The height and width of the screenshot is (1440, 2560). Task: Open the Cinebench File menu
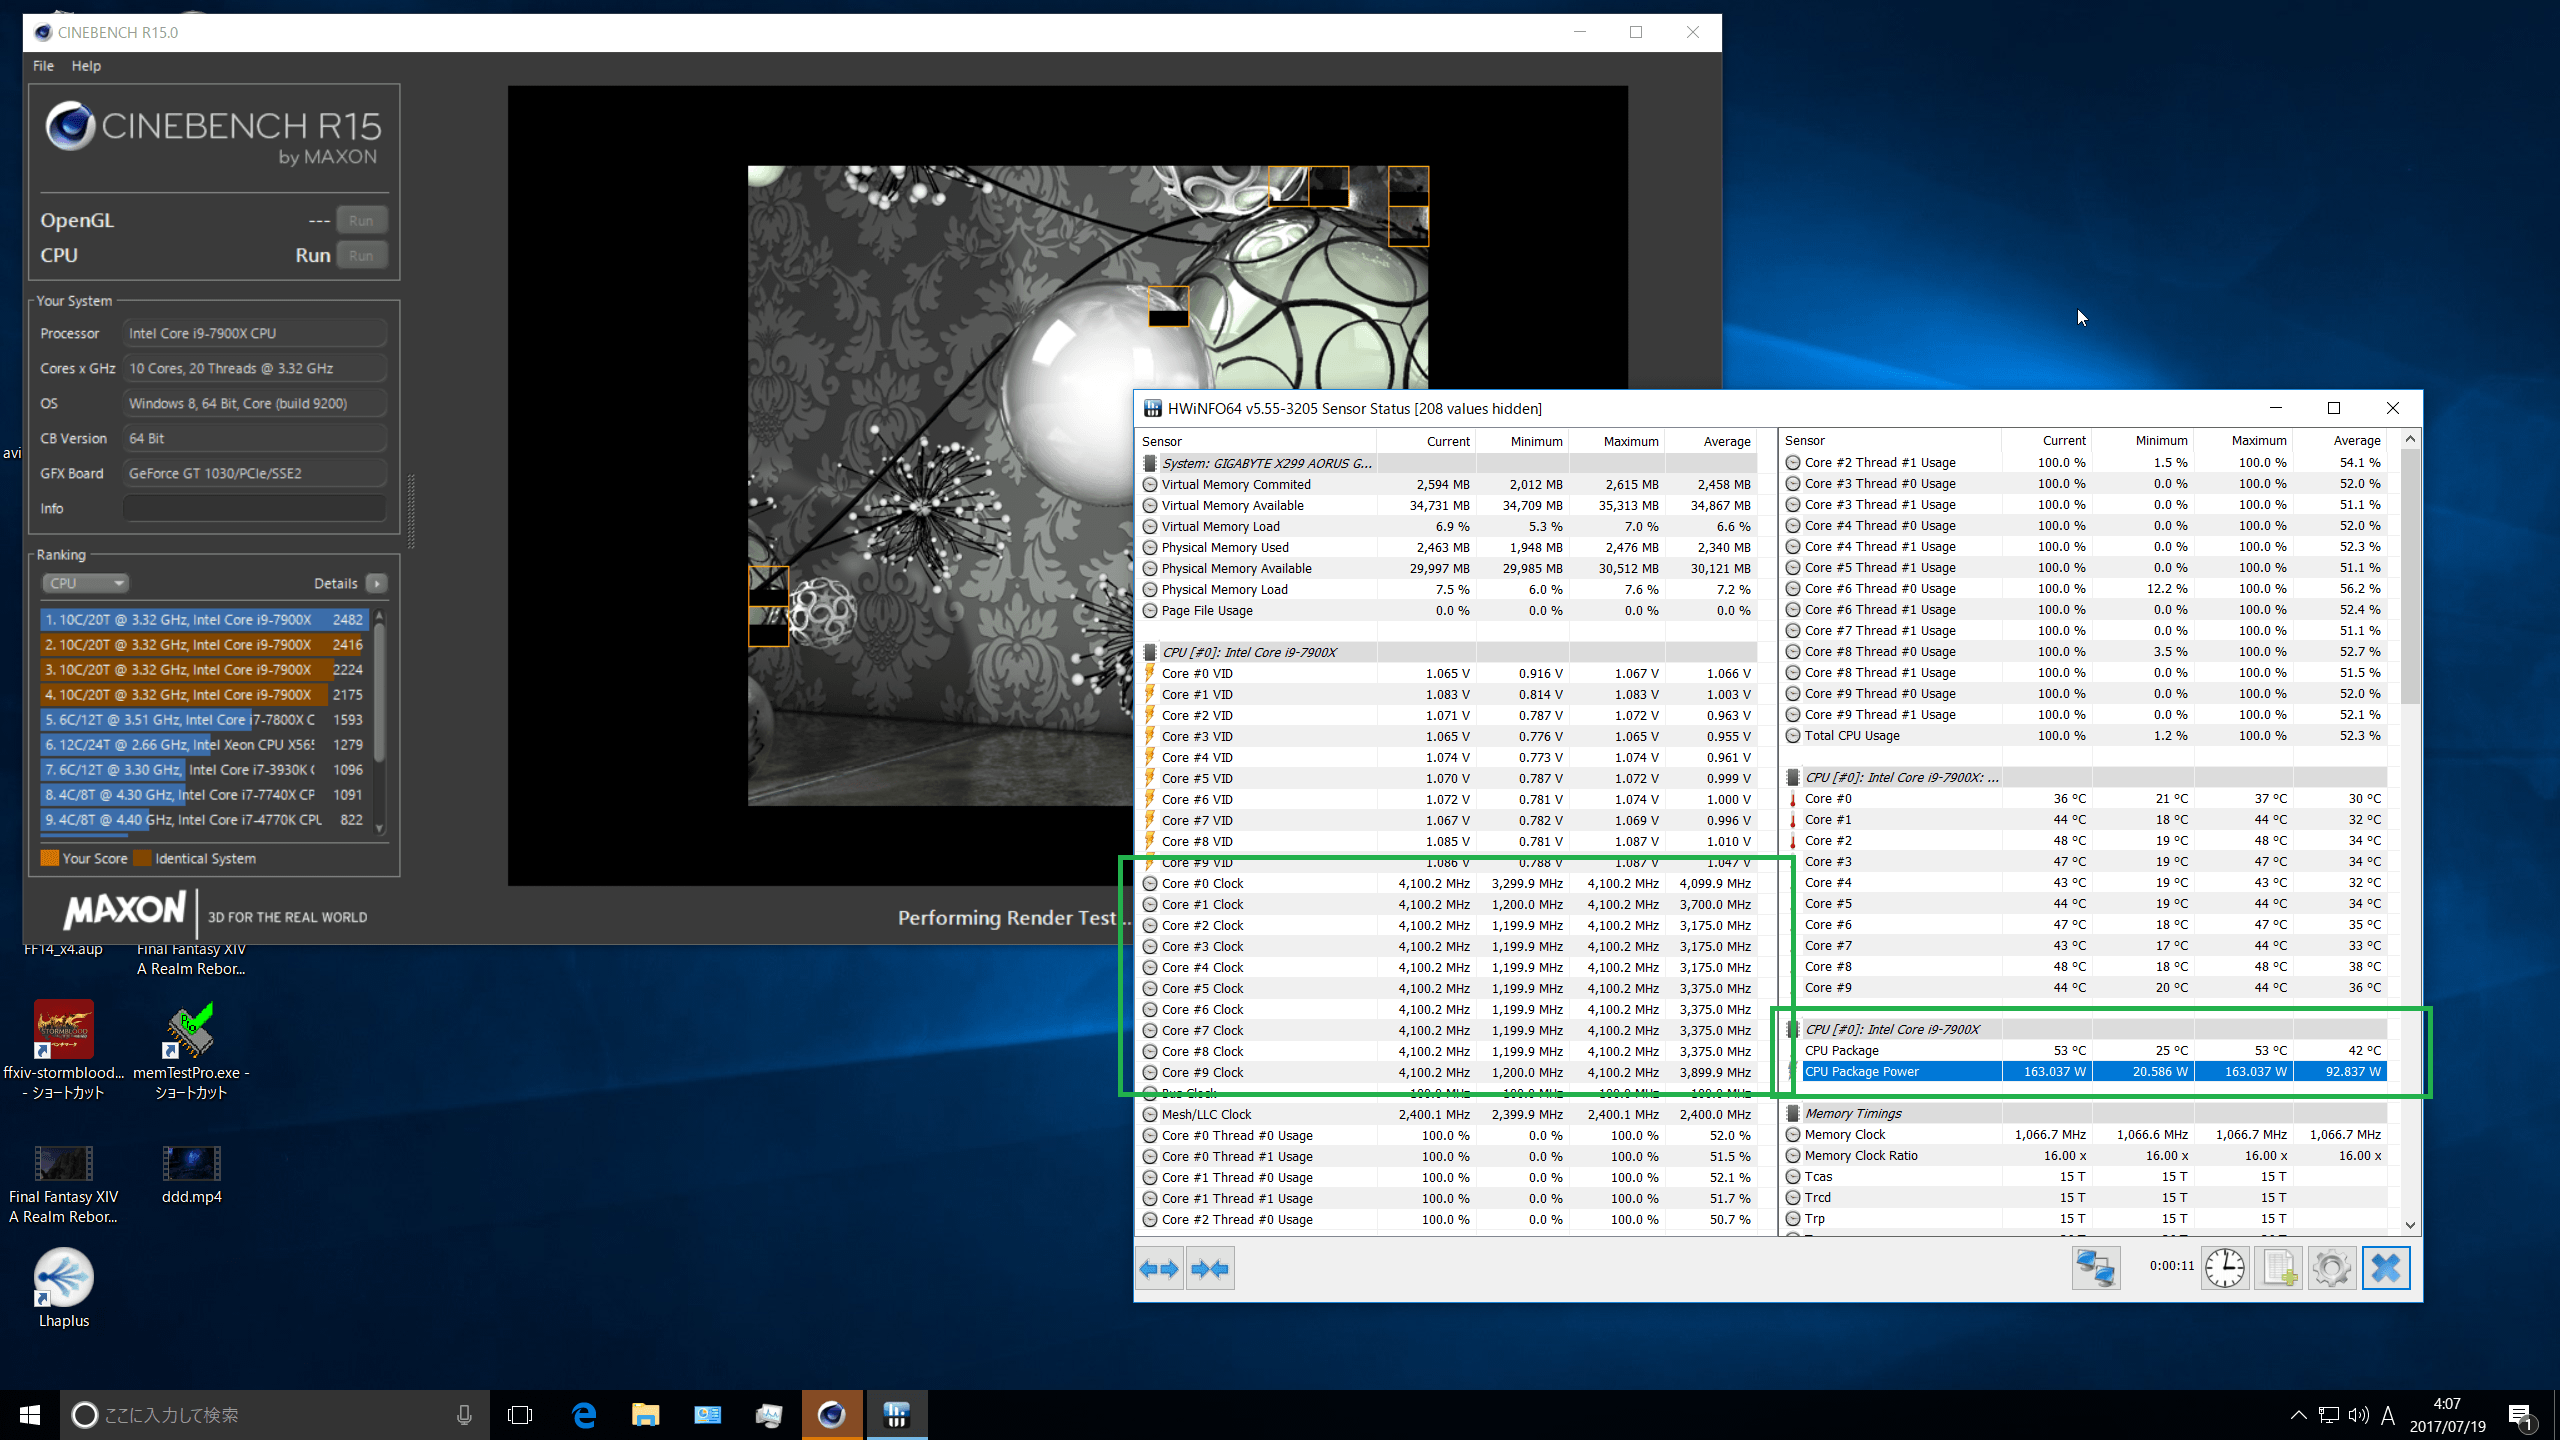(x=43, y=66)
